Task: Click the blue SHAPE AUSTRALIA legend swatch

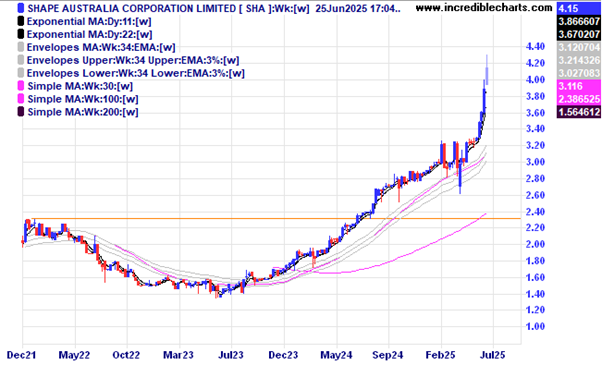Action: pyautogui.click(x=21, y=8)
